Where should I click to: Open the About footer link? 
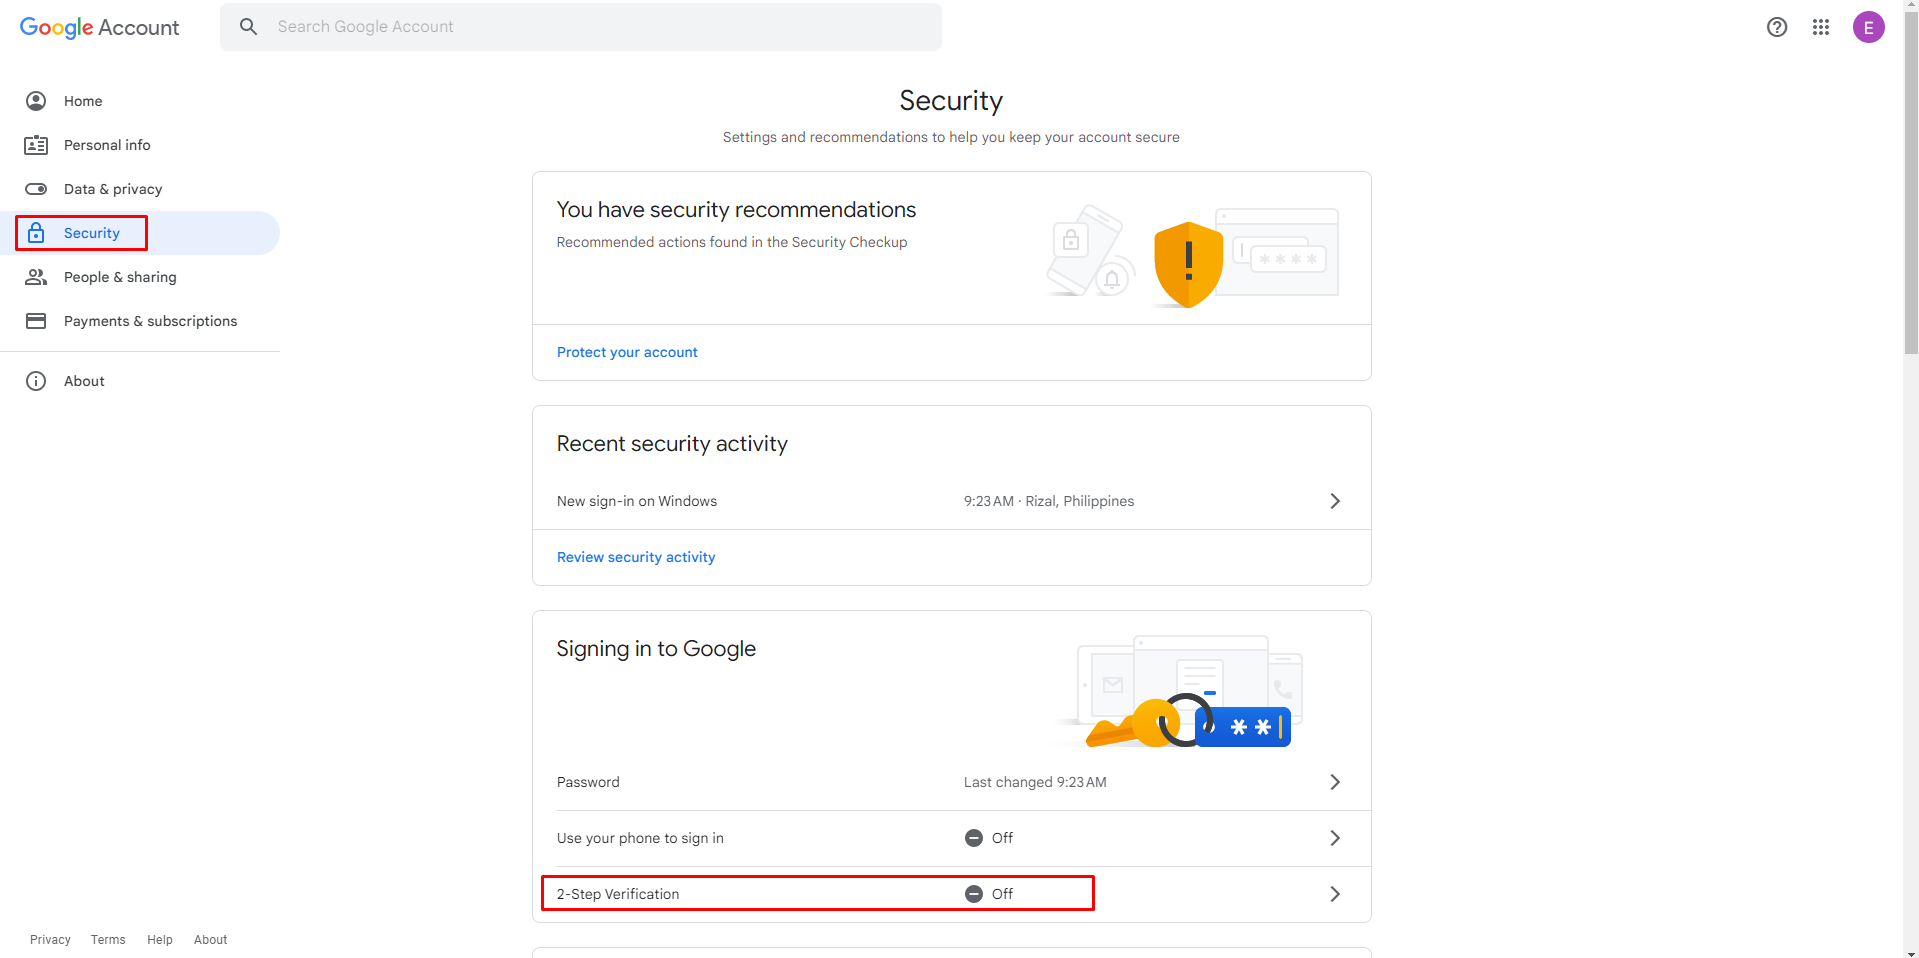[211, 940]
